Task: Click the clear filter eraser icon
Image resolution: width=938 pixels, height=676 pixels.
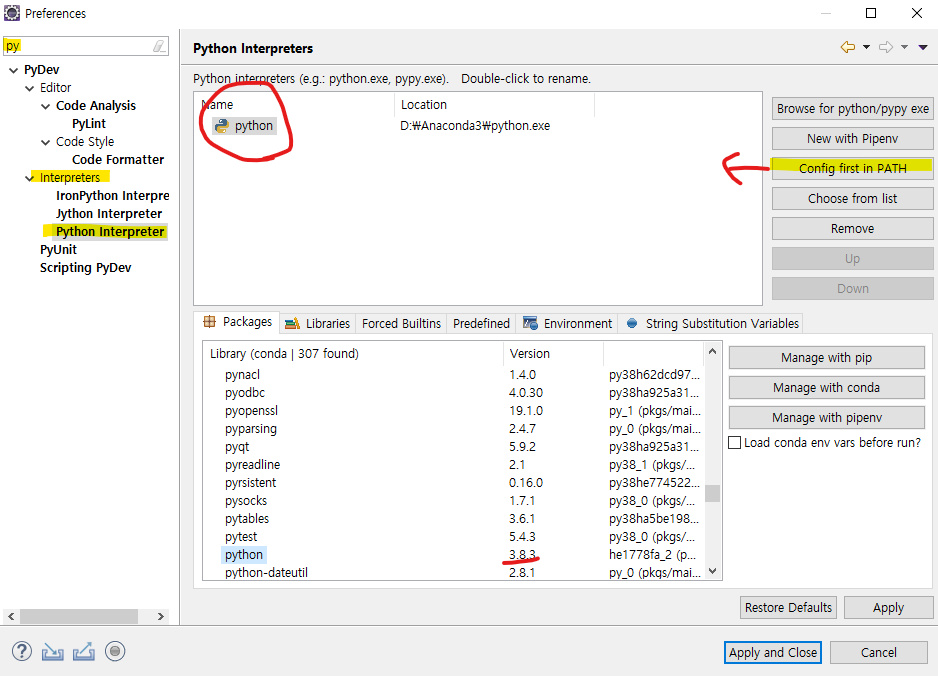Action: (159, 46)
